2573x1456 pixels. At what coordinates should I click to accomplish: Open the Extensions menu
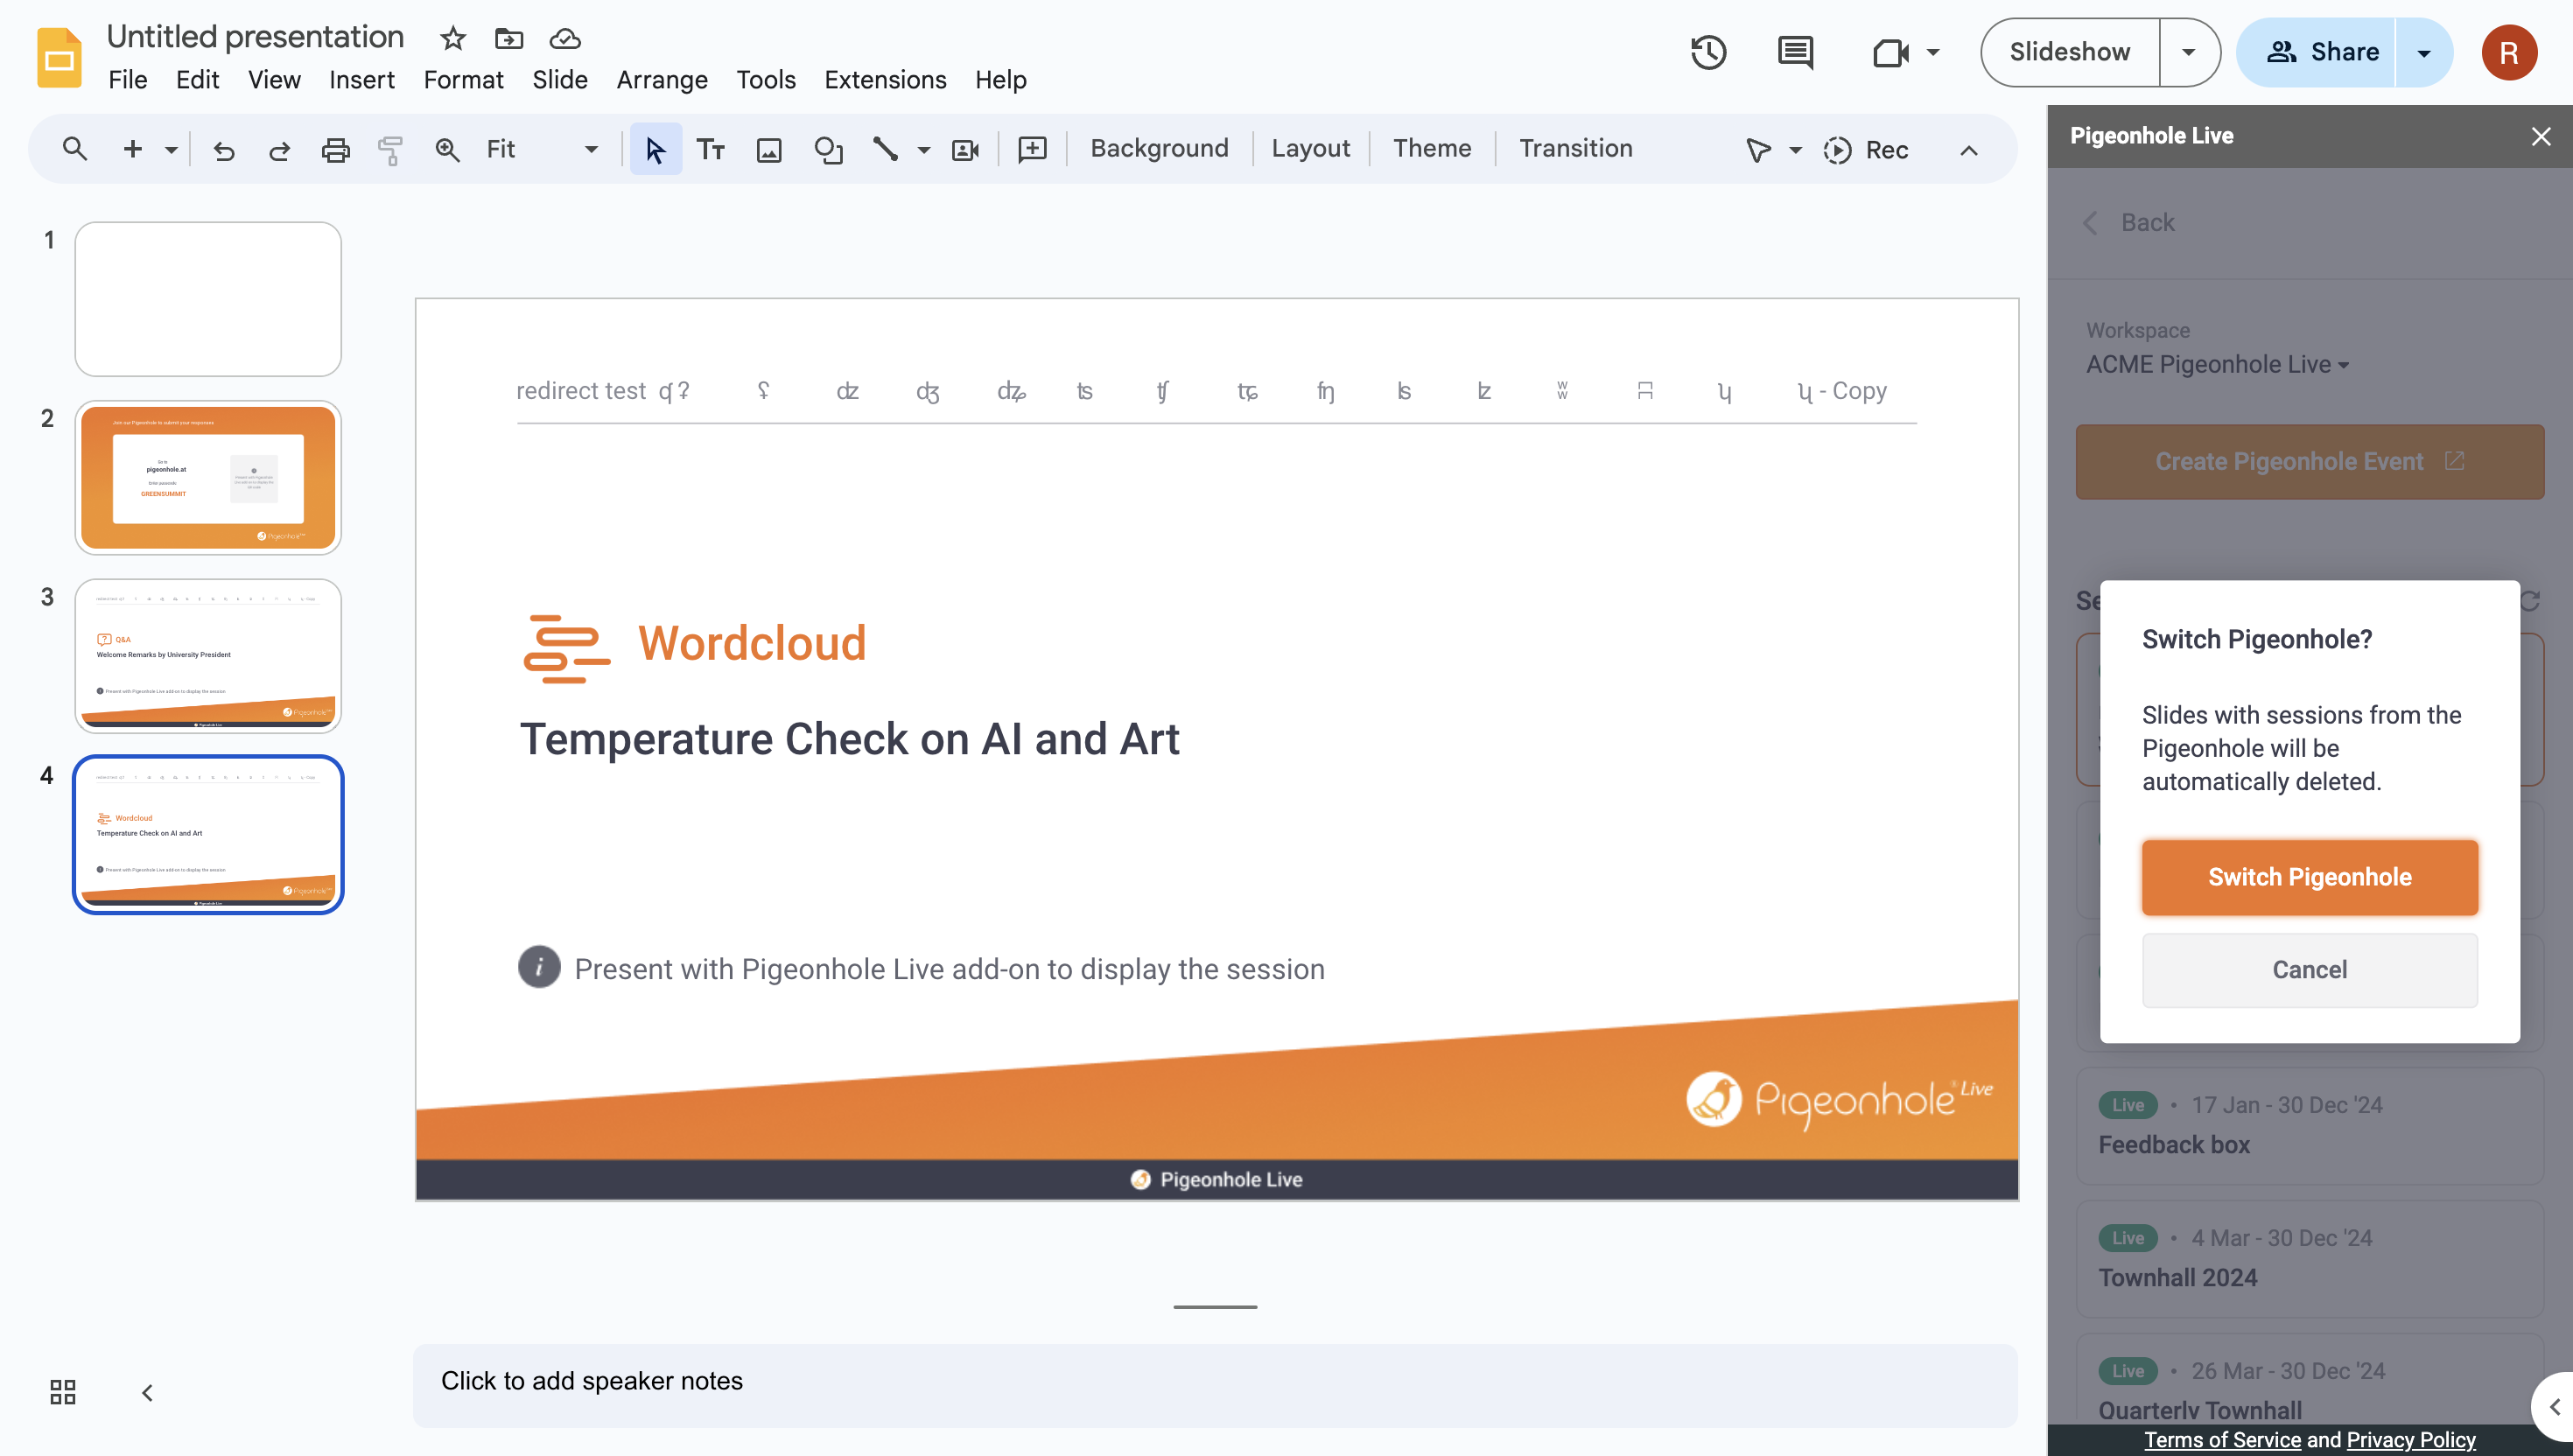[885, 80]
